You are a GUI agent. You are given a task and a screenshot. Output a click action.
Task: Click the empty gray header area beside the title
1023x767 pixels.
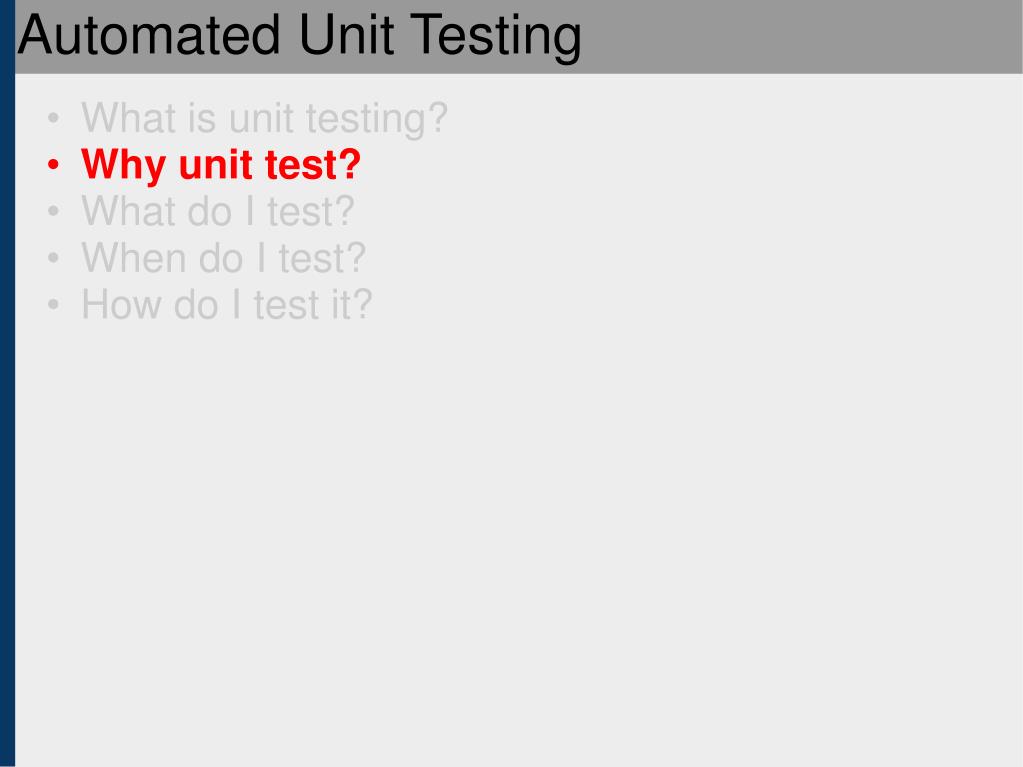pos(802,37)
